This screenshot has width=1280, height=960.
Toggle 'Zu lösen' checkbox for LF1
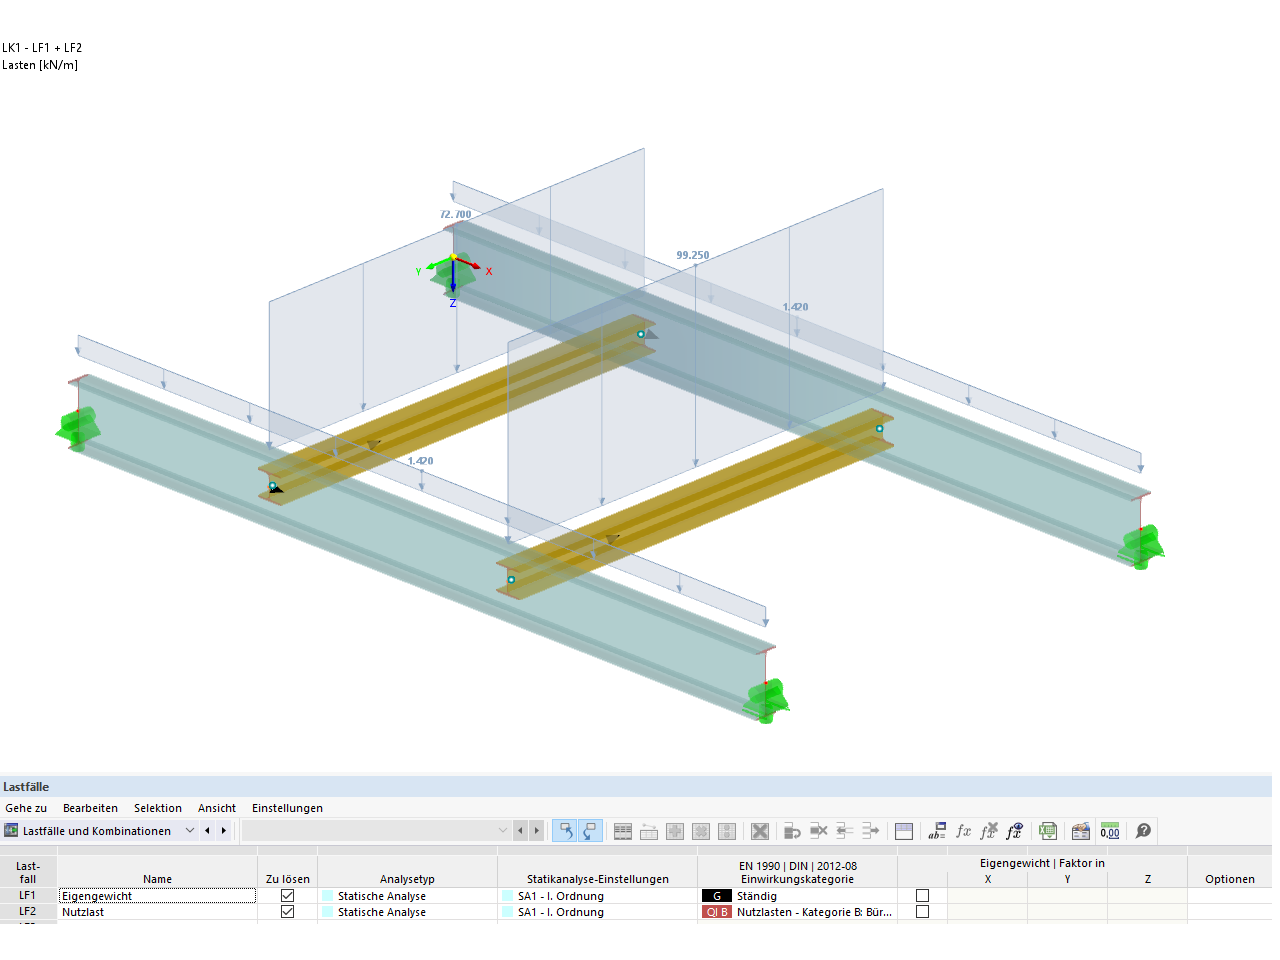click(x=288, y=896)
